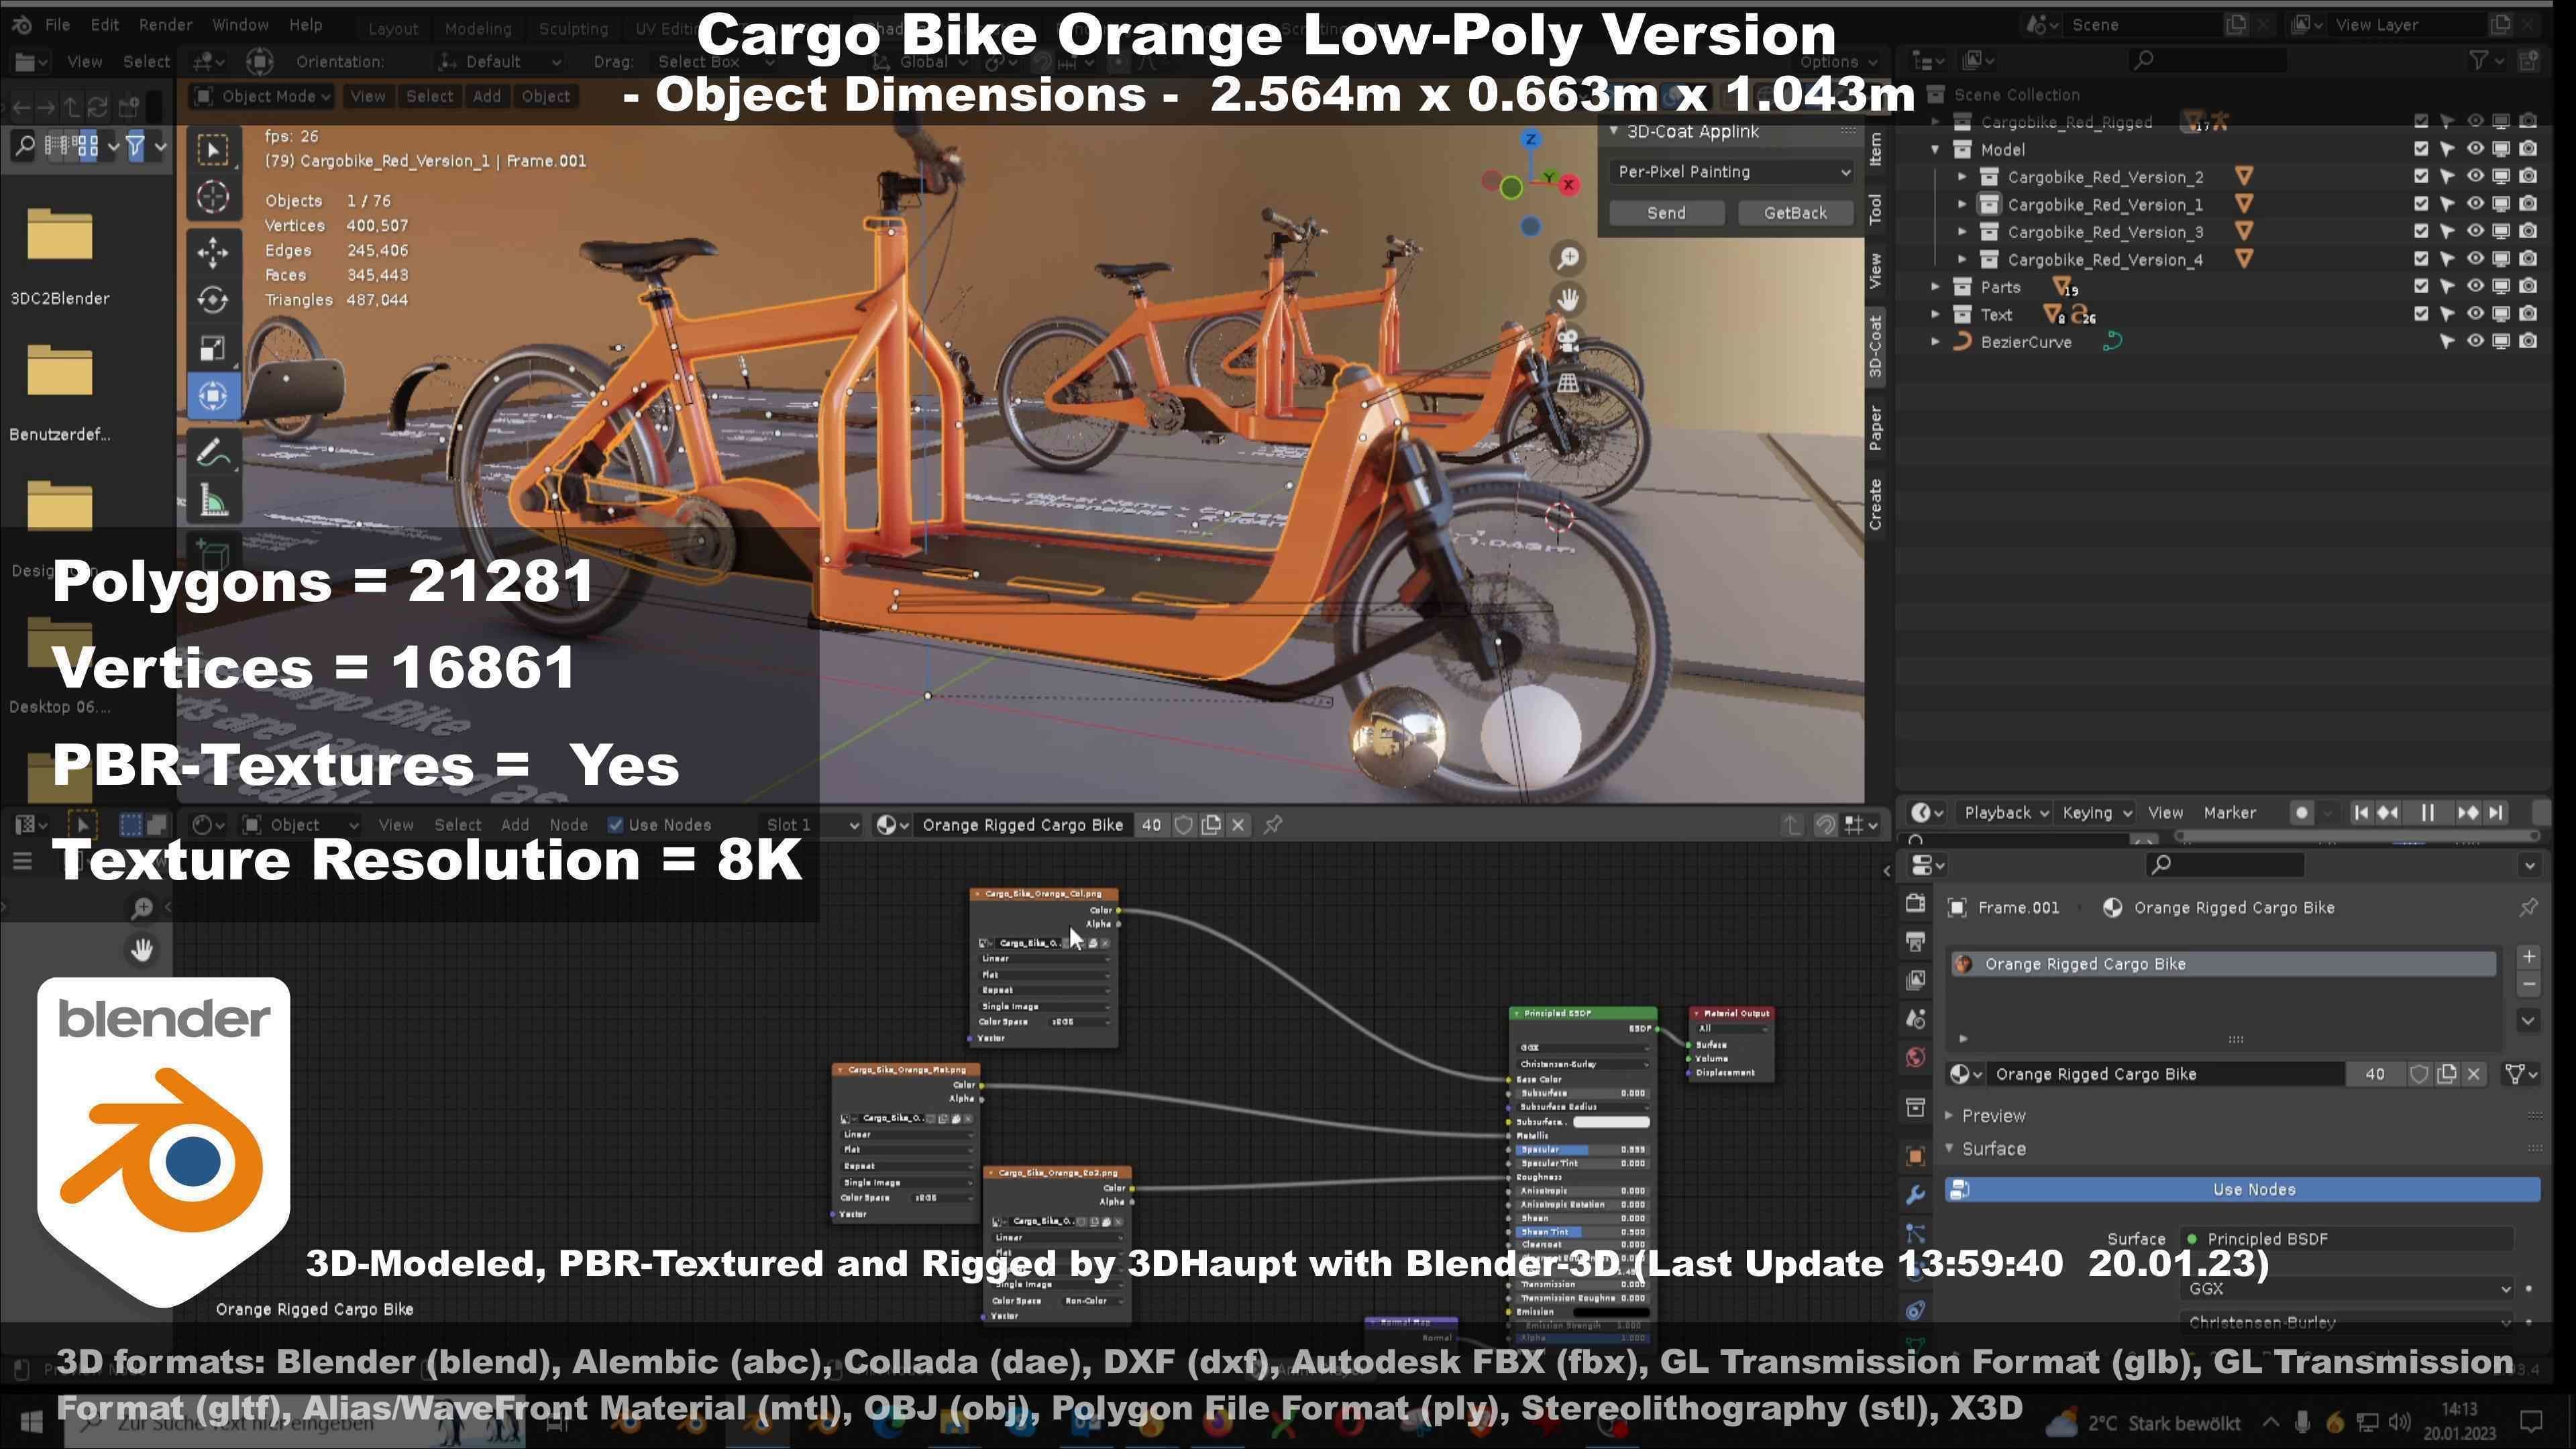Image resolution: width=2576 pixels, height=1449 pixels.
Task: Select the 3D Cursor tool
Action: pos(212,198)
